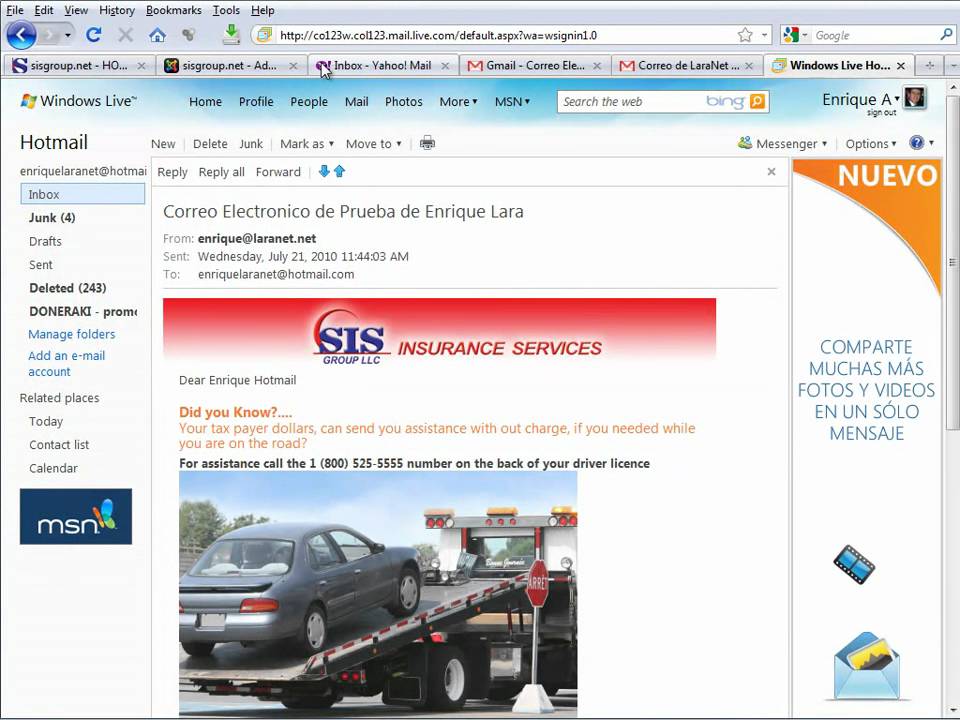Click the photo envelope icon in ad
This screenshot has height=720, width=960.
[866, 667]
